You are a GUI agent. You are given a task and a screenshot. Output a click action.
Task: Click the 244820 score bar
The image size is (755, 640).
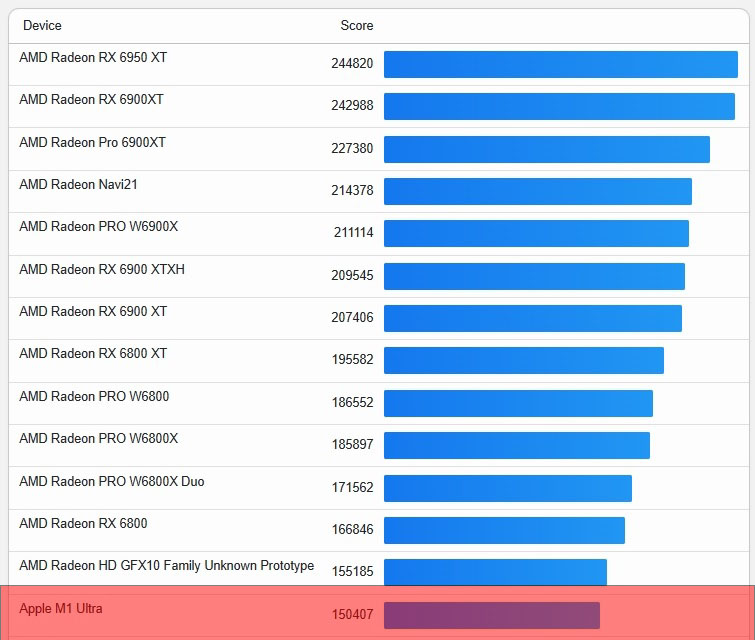point(560,64)
